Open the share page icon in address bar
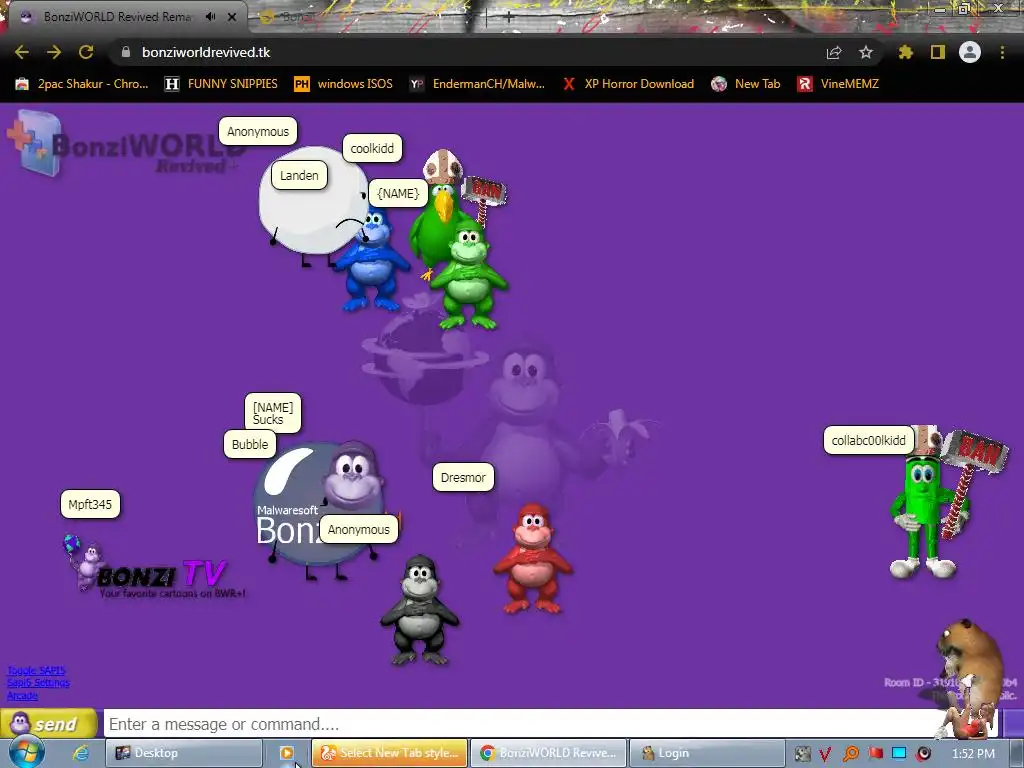The width and height of the screenshot is (1024, 768). click(x=833, y=52)
